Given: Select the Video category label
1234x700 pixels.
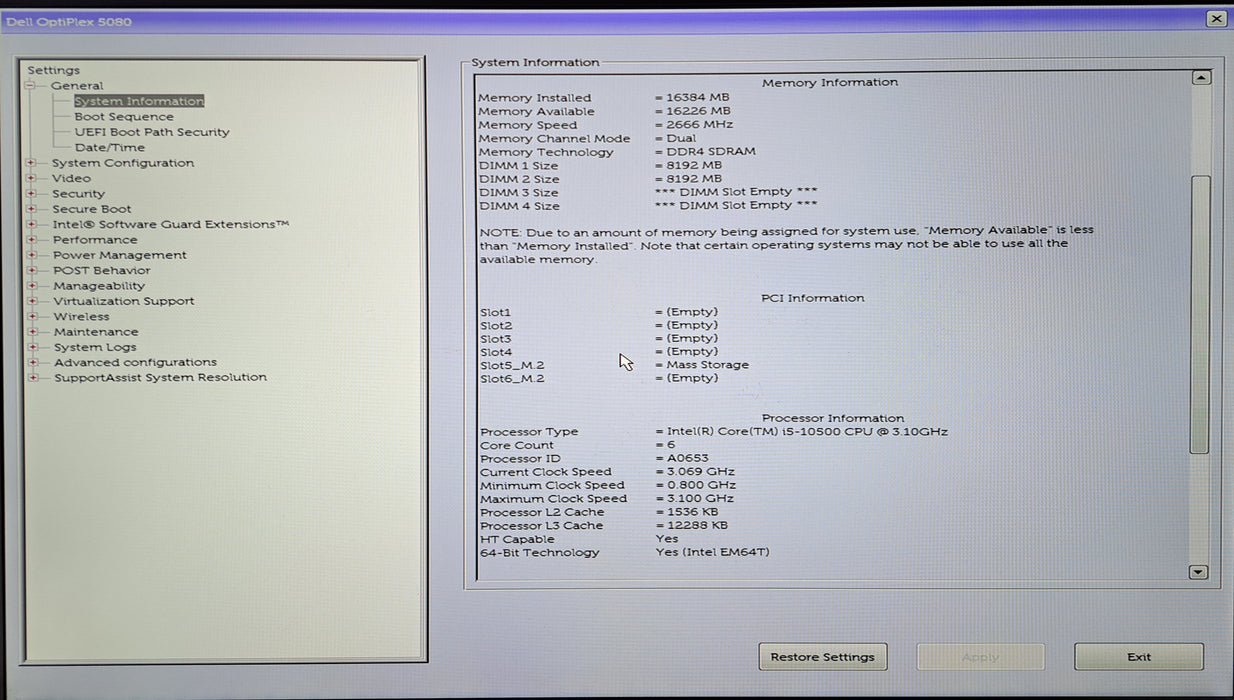Looking at the screenshot, I should [72, 178].
